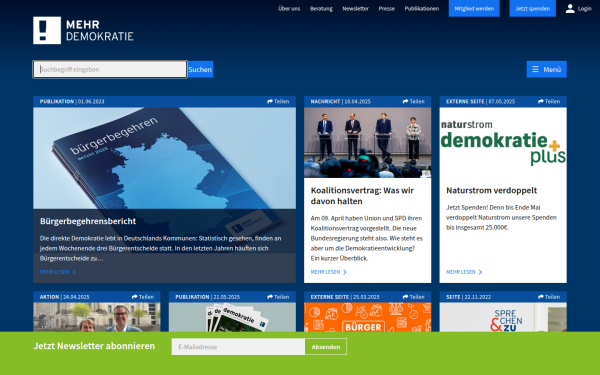Open the Aktion card photo with two men

(x=97, y=317)
